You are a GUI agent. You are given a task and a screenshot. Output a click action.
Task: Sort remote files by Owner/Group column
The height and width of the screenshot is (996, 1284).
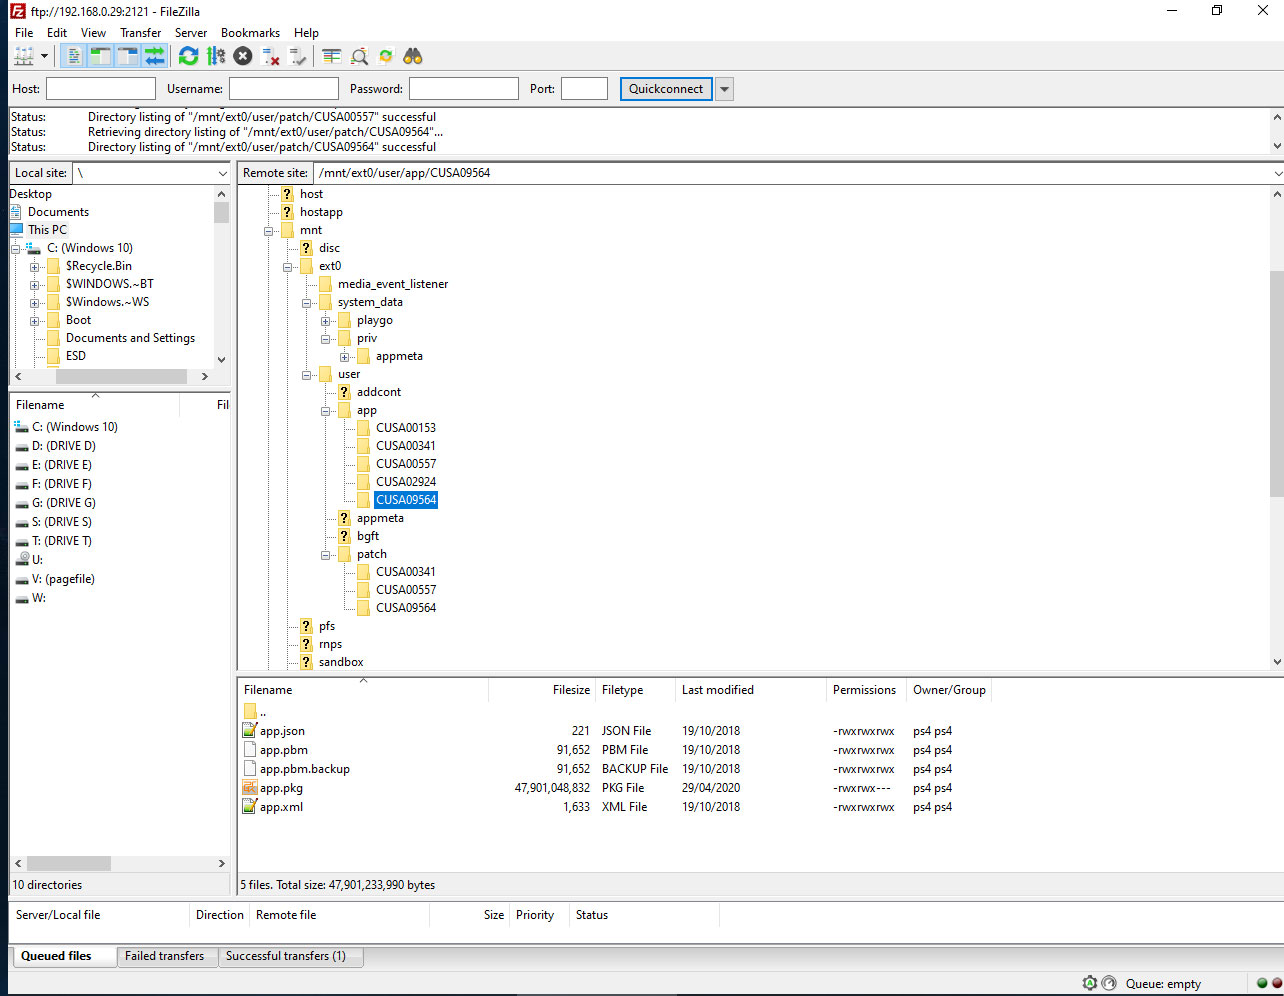949,690
